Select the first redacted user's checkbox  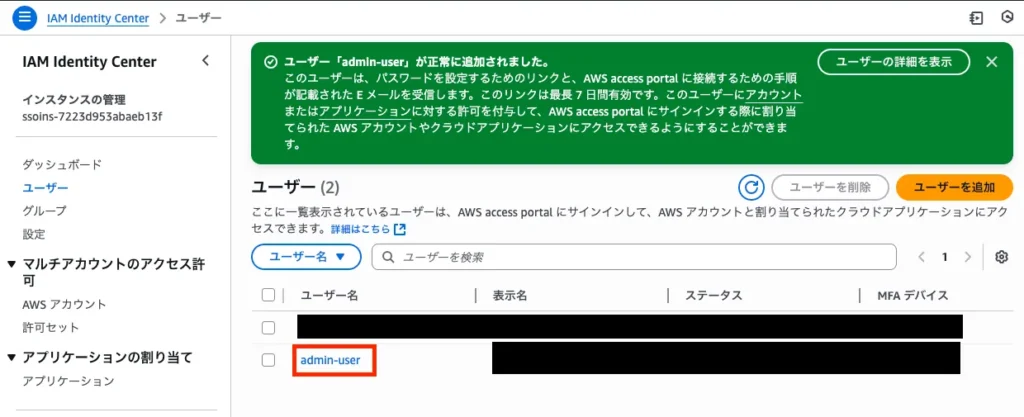click(268, 327)
